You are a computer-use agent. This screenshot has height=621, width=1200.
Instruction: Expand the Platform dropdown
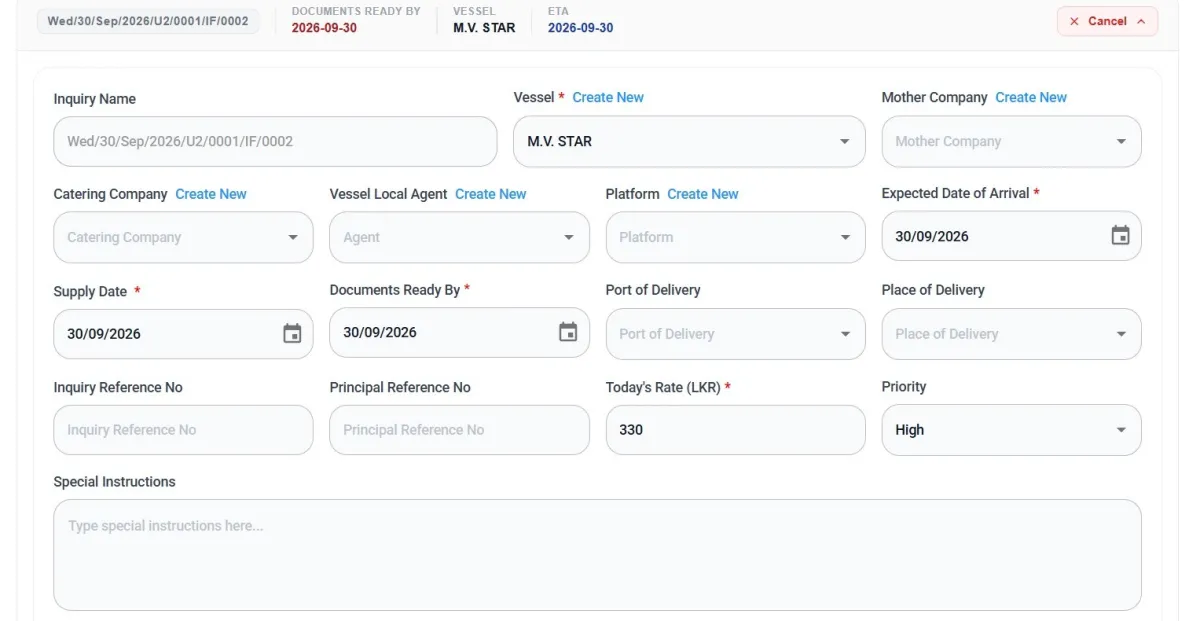(x=735, y=238)
